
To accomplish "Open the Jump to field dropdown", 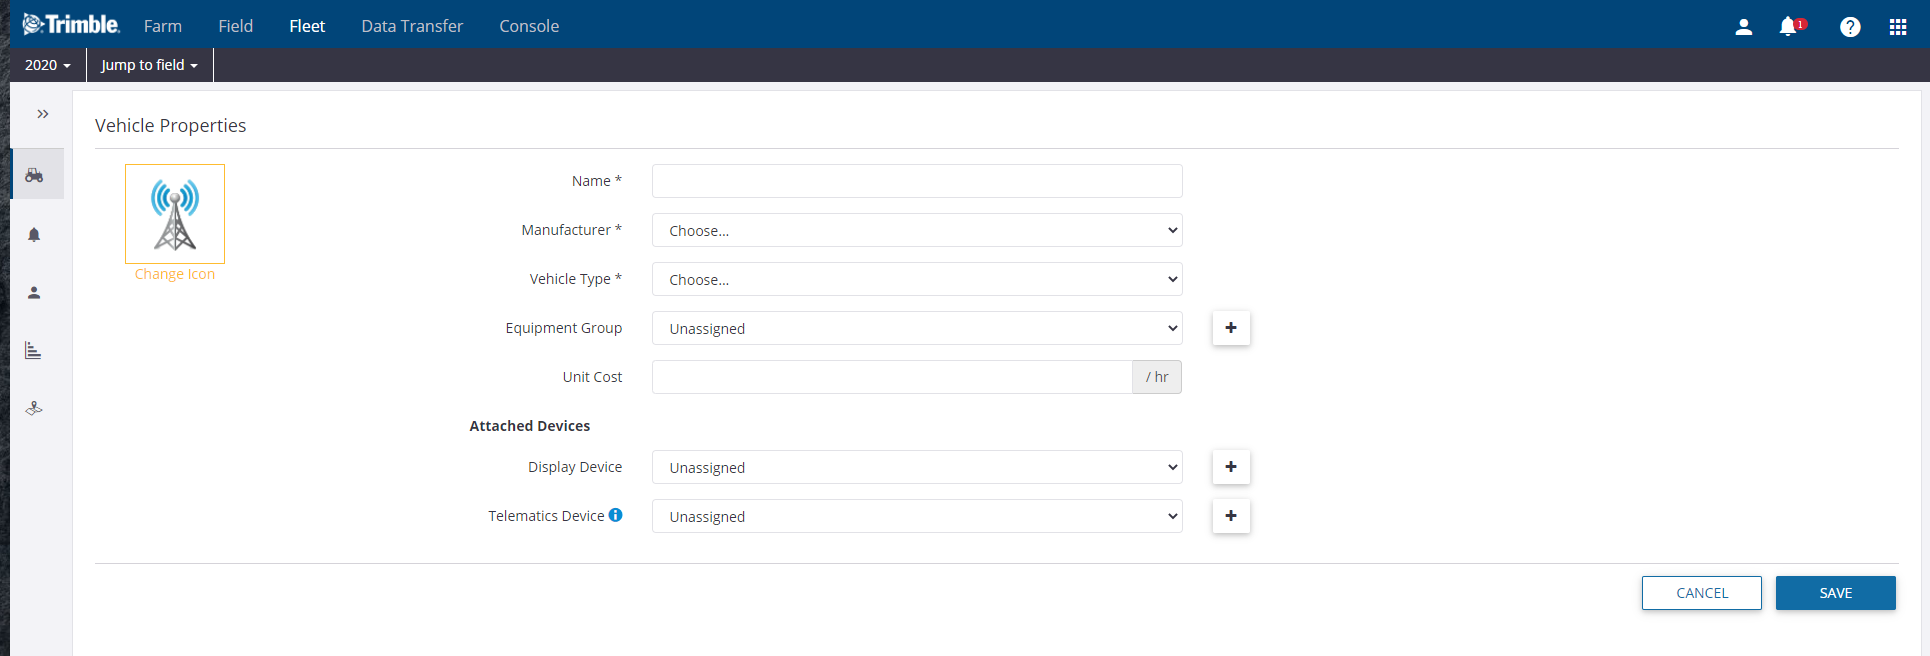I will coord(149,65).
